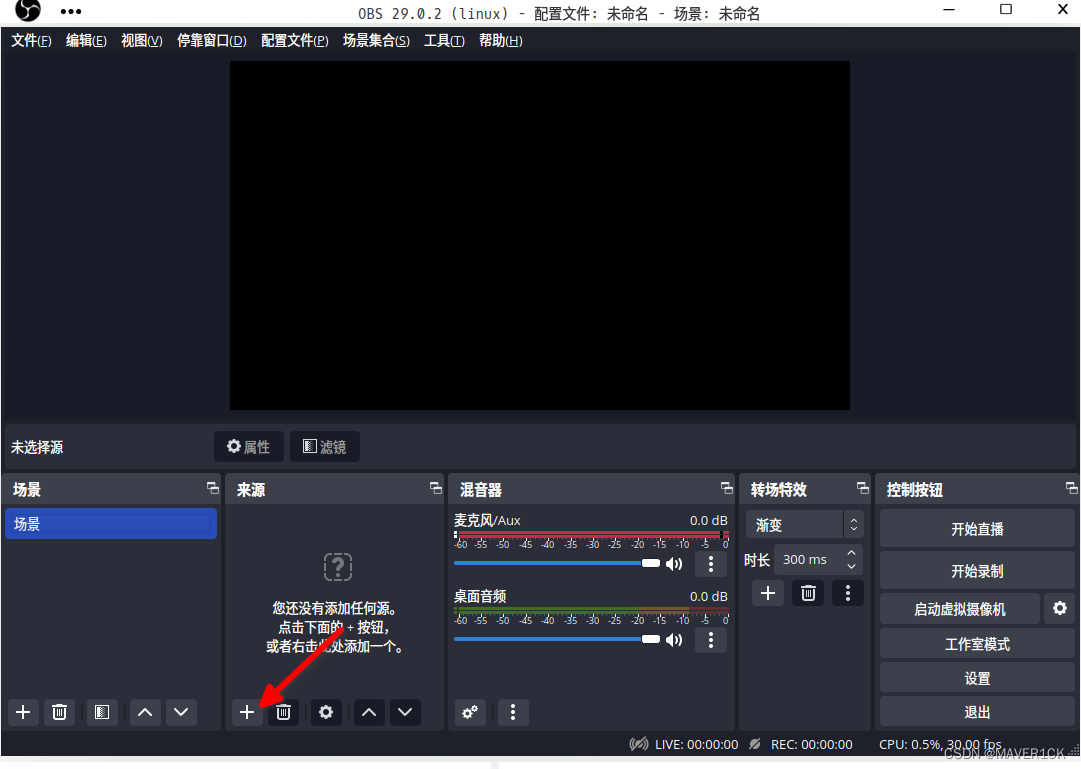
Task: Mute the 麦克风/Aux audio
Action: [x=674, y=564]
